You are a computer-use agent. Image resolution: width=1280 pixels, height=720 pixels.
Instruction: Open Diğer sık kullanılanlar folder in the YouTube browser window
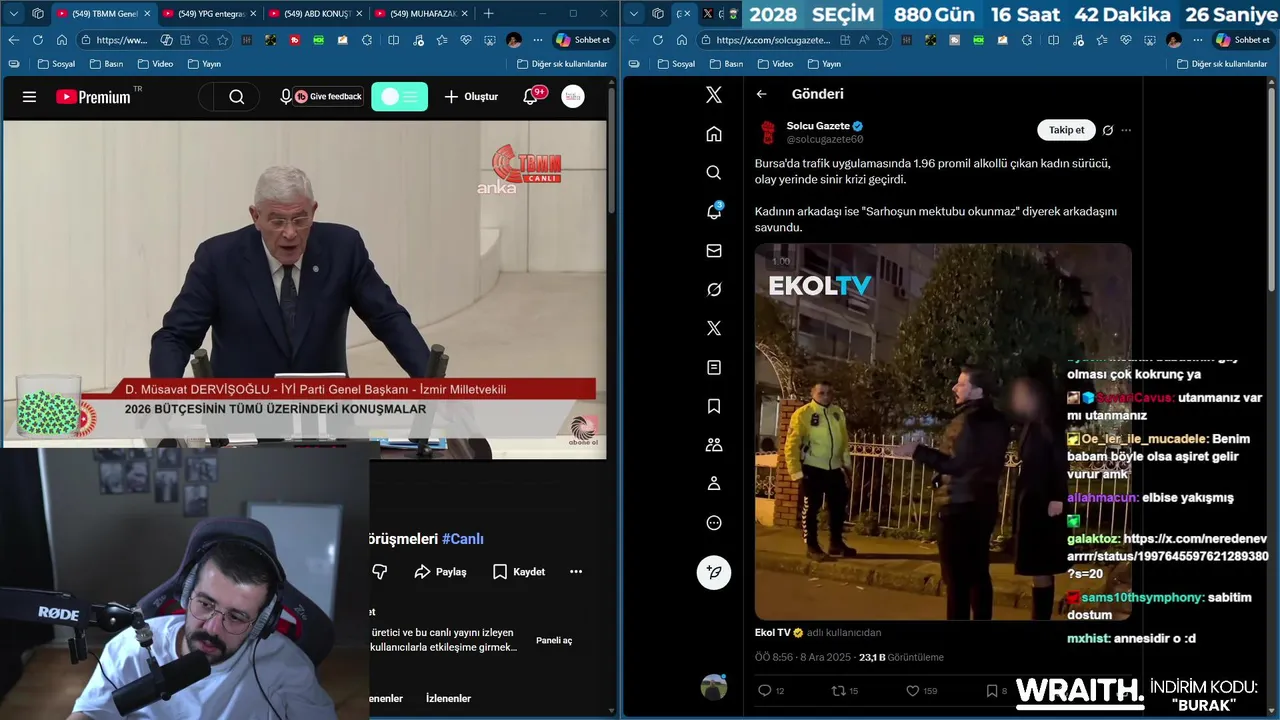(562, 64)
